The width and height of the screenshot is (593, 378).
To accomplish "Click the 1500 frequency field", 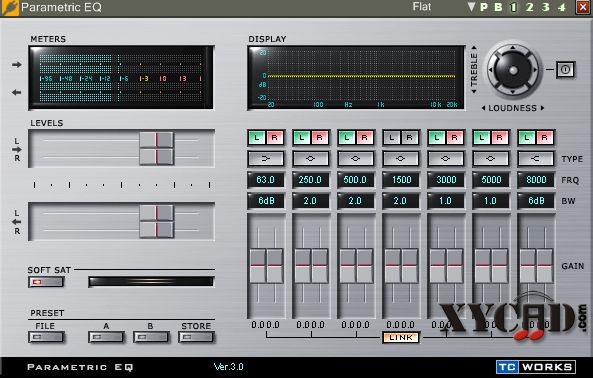I will click(401, 180).
